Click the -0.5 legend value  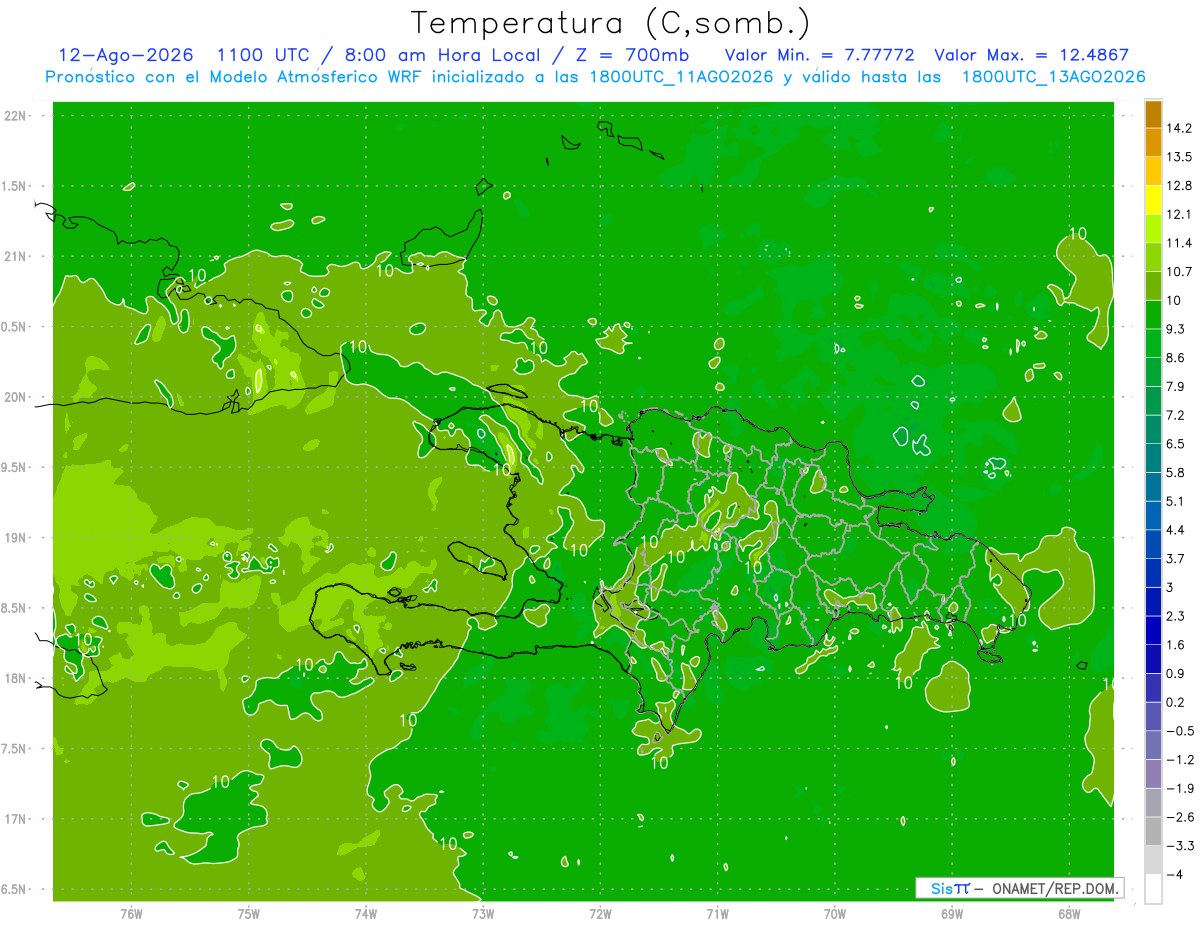tap(1180, 731)
